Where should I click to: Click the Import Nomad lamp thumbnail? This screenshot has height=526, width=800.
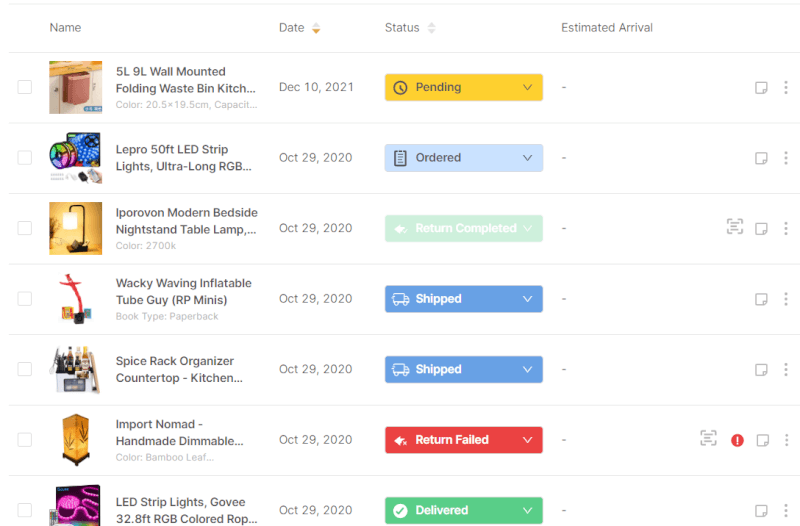(x=76, y=440)
